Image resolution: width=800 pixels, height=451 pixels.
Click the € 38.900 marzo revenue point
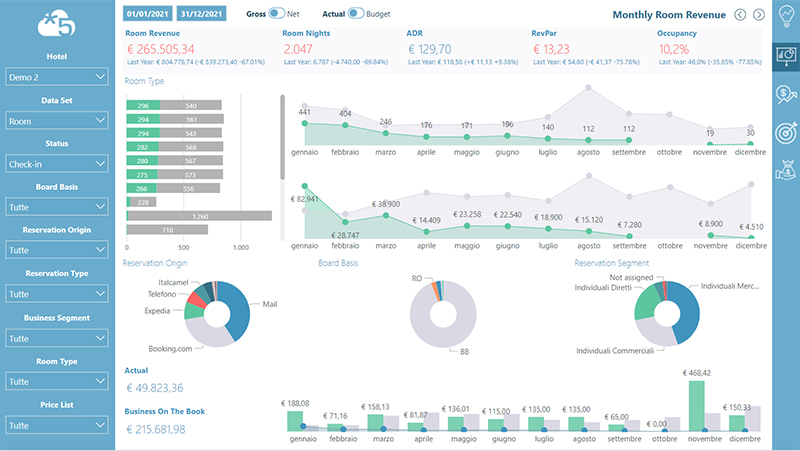386,215
